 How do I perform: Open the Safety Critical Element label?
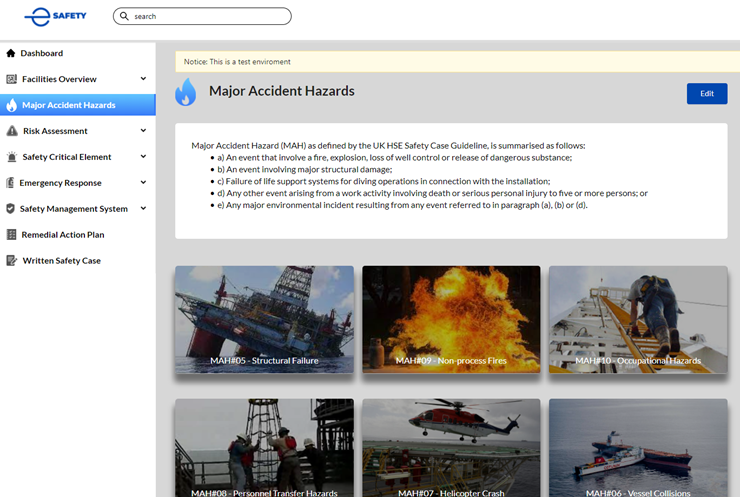[67, 157]
